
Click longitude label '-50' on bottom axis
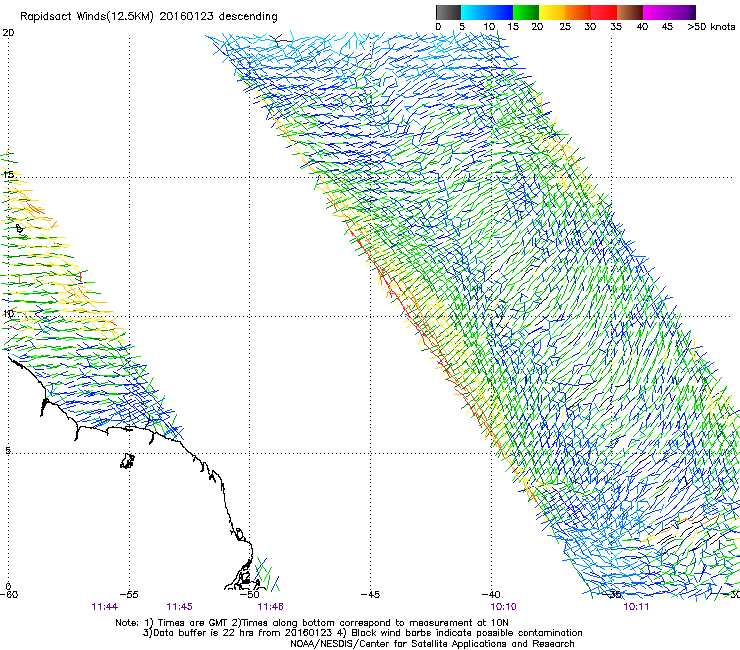pos(250,594)
